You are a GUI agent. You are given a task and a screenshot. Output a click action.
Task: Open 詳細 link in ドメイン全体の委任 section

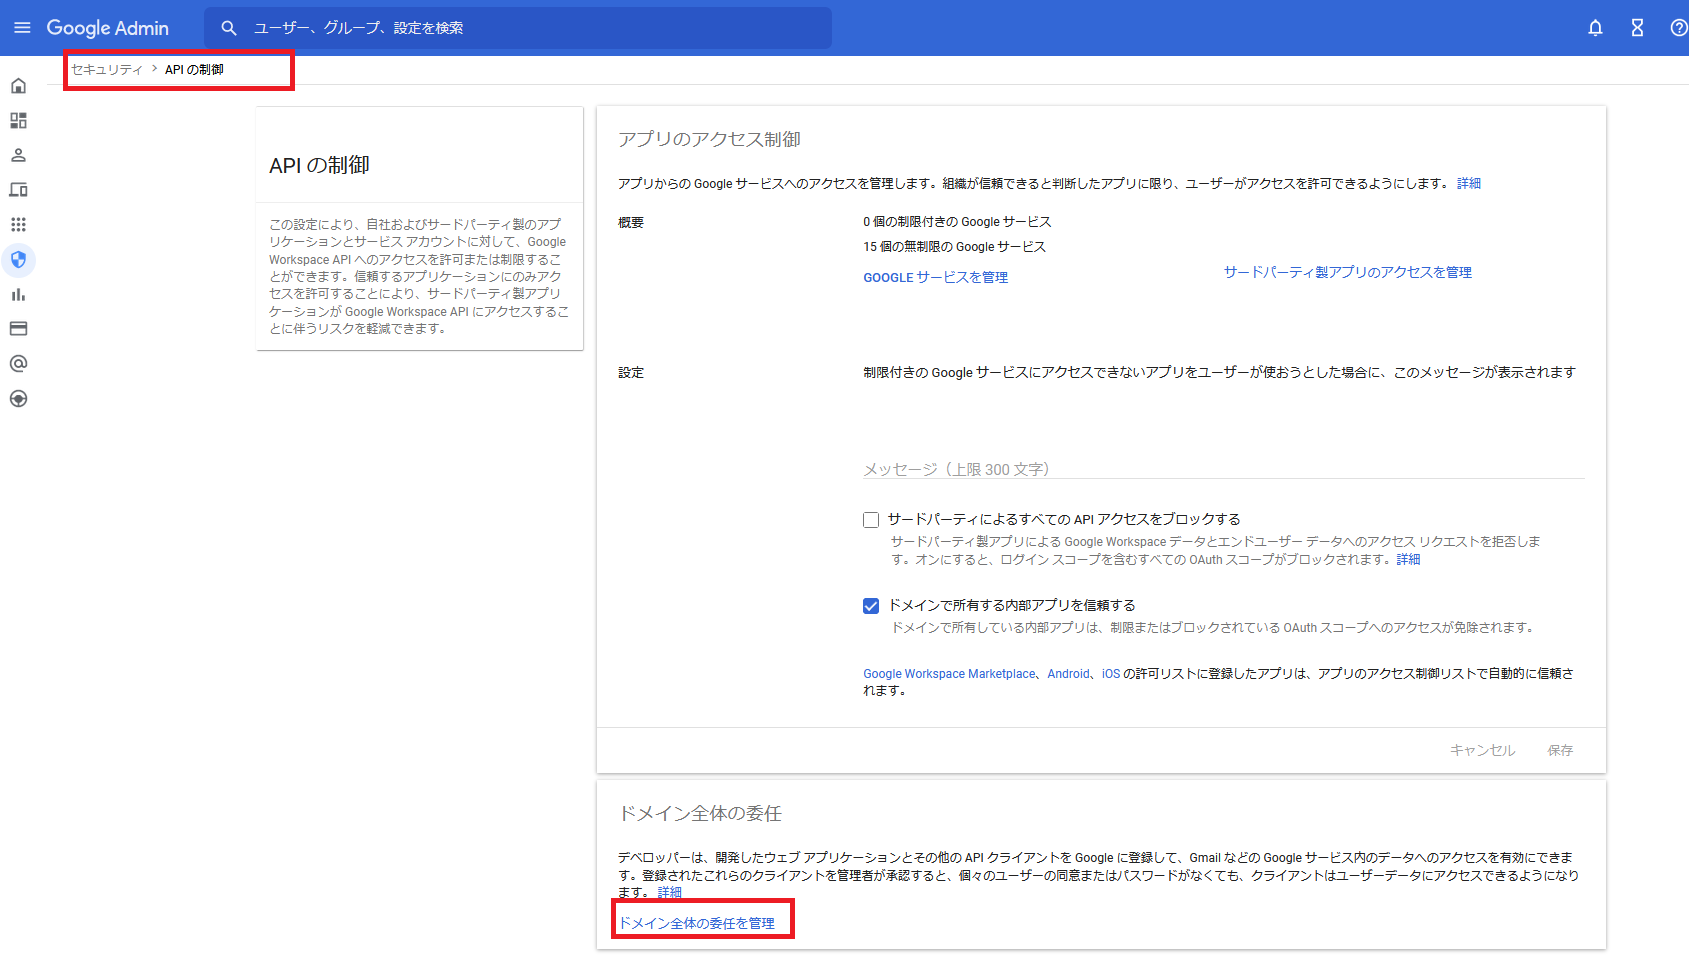coord(669,893)
